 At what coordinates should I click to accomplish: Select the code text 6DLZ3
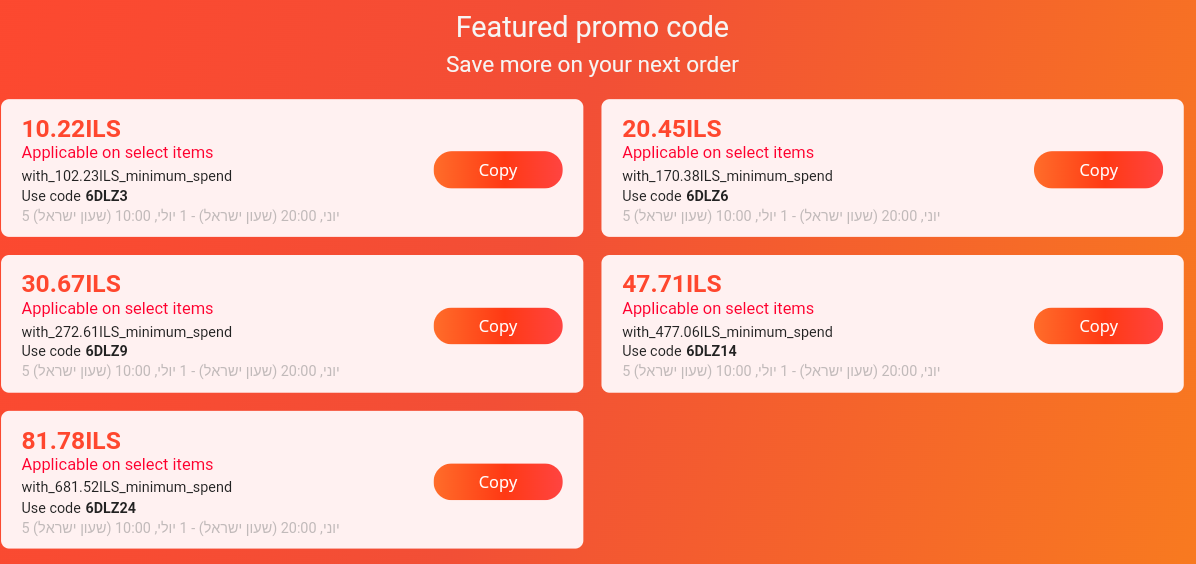(x=107, y=196)
